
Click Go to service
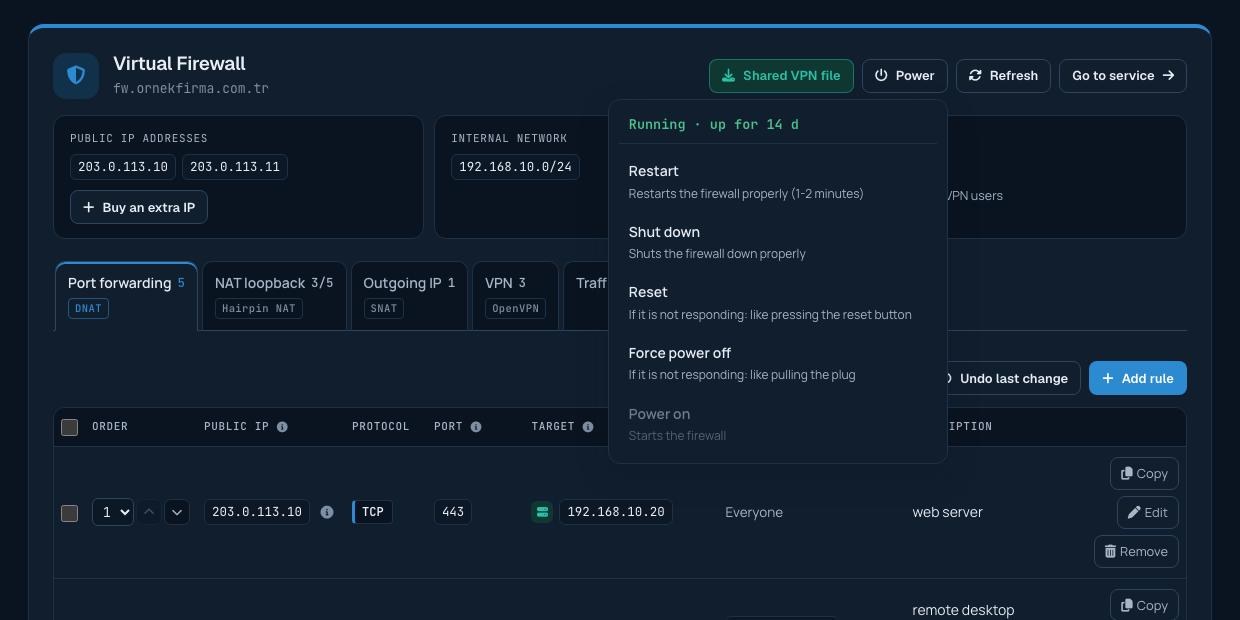pyautogui.click(x=1123, y=76)
